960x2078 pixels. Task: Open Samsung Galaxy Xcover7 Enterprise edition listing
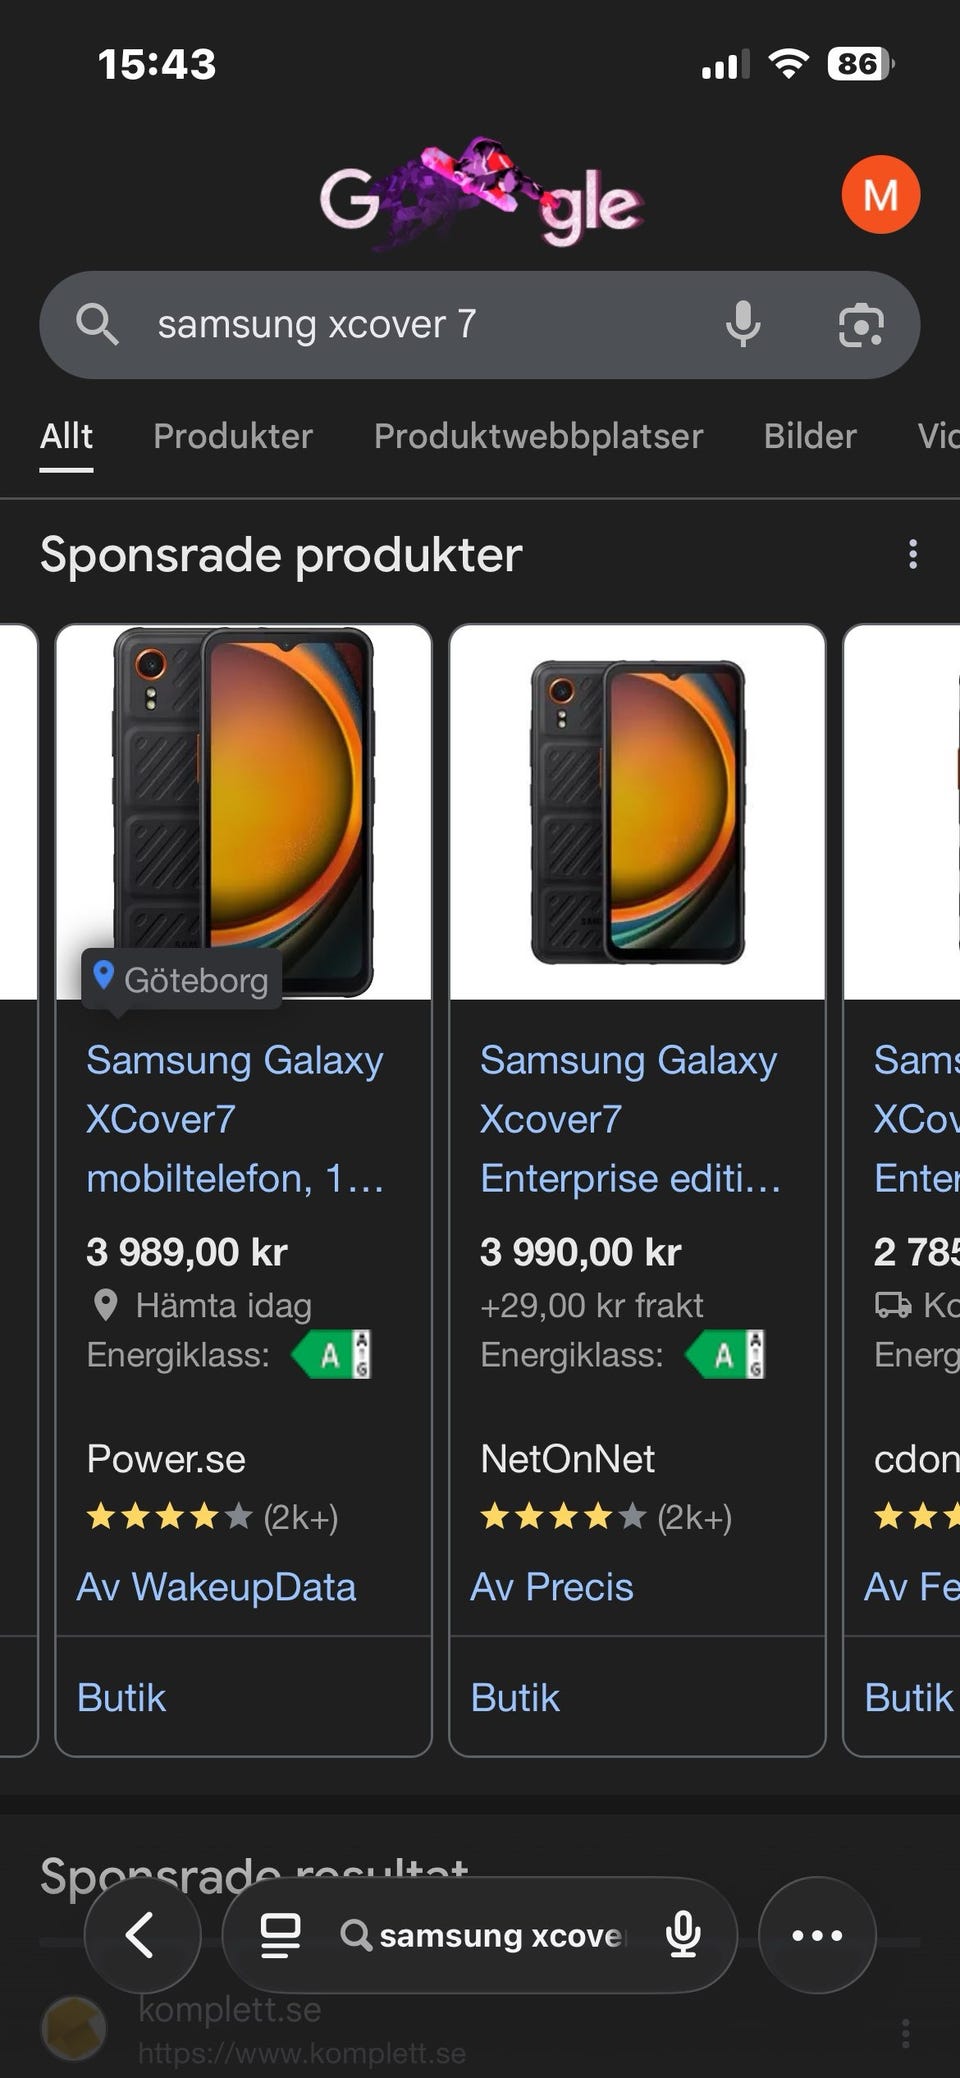point(629,1118)
